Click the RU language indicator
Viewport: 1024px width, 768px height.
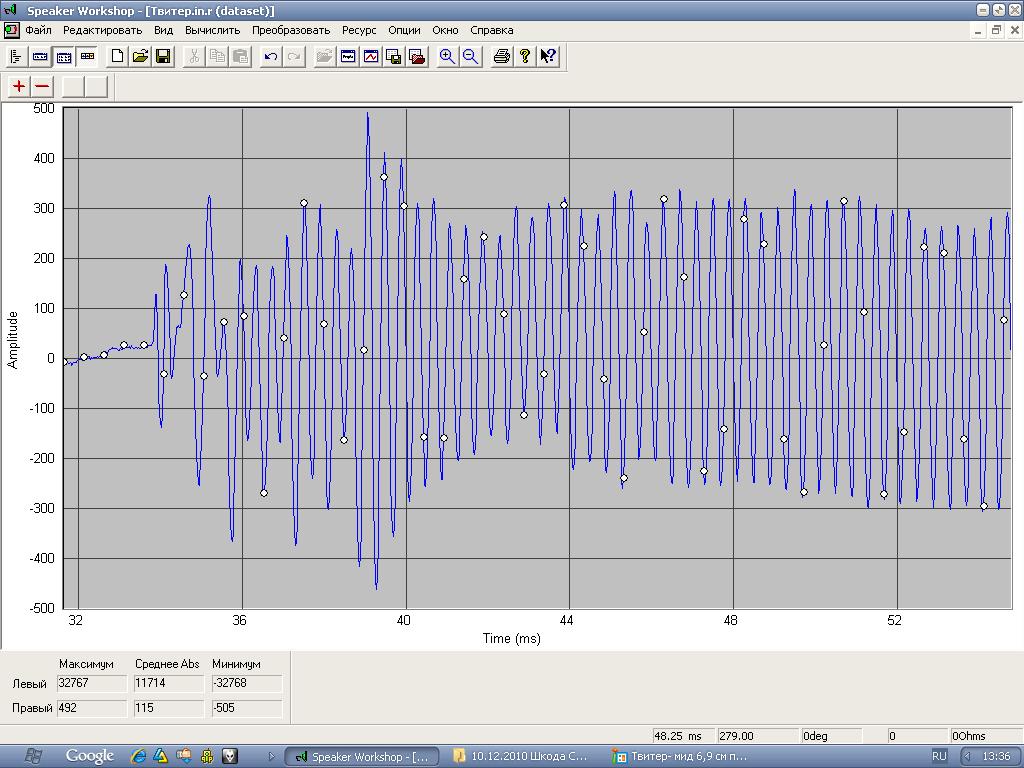coord(939,756)
